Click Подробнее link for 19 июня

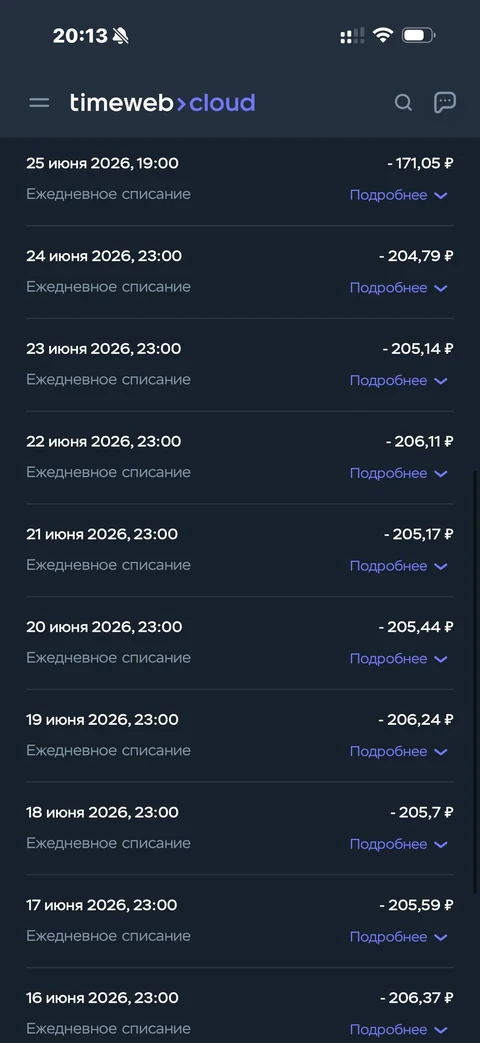point(399,751)
